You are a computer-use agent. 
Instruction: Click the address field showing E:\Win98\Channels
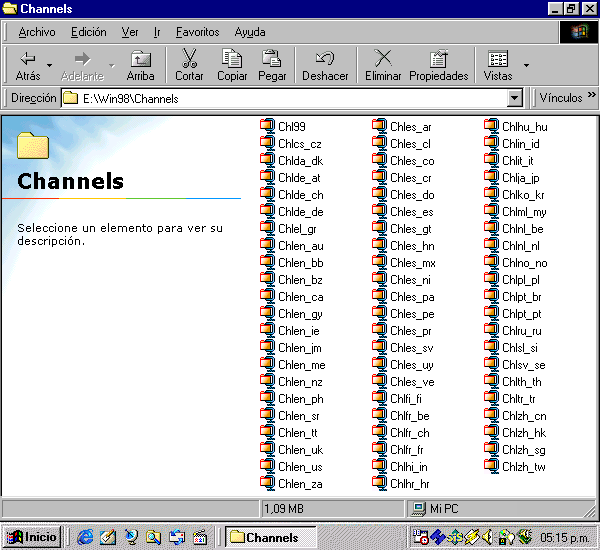click(x=284, y=98)
